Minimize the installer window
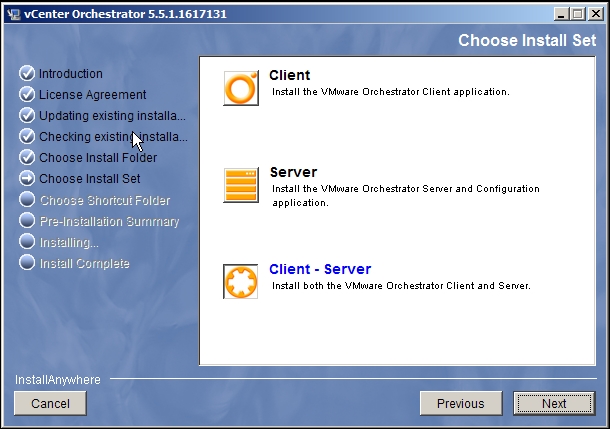The width and height of the screenshot is (610, 429). [557, 13]
